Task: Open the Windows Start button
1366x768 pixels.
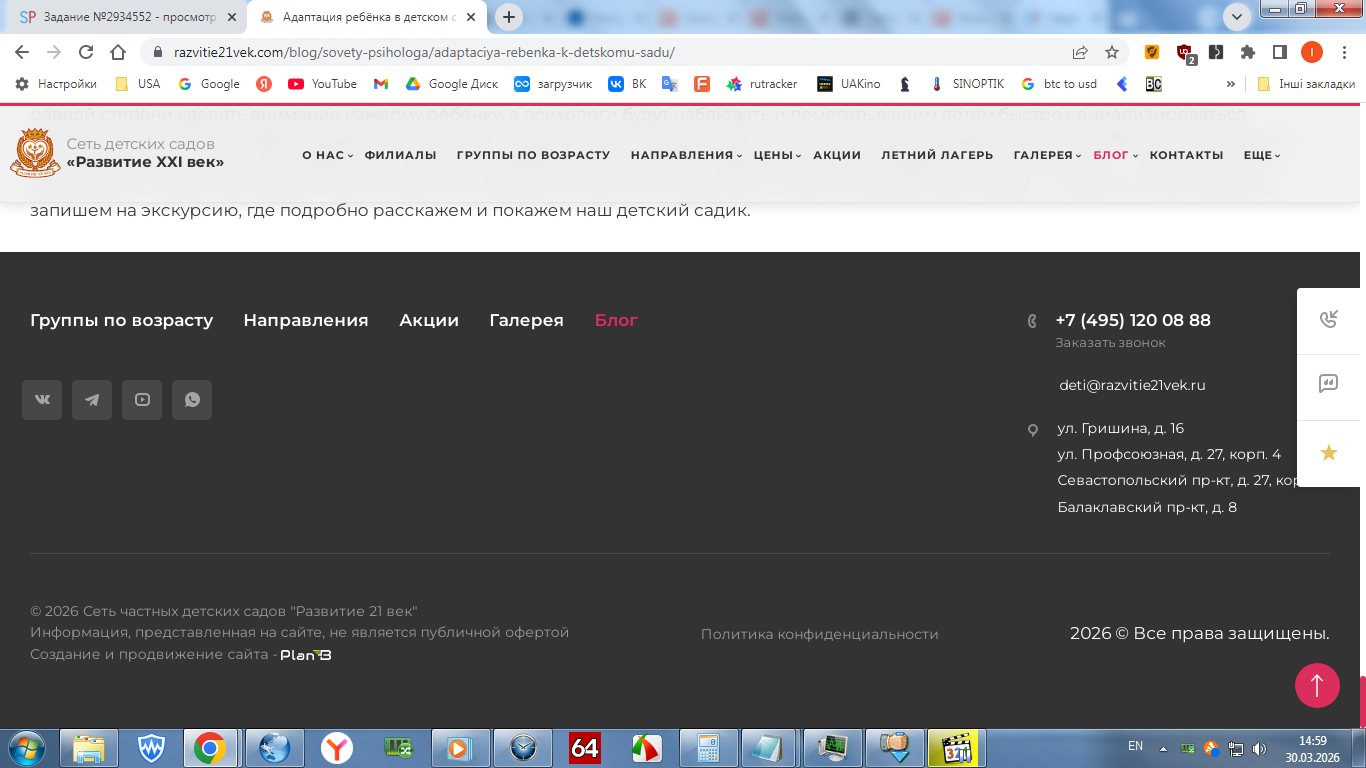Action: (x=26, y=748)
